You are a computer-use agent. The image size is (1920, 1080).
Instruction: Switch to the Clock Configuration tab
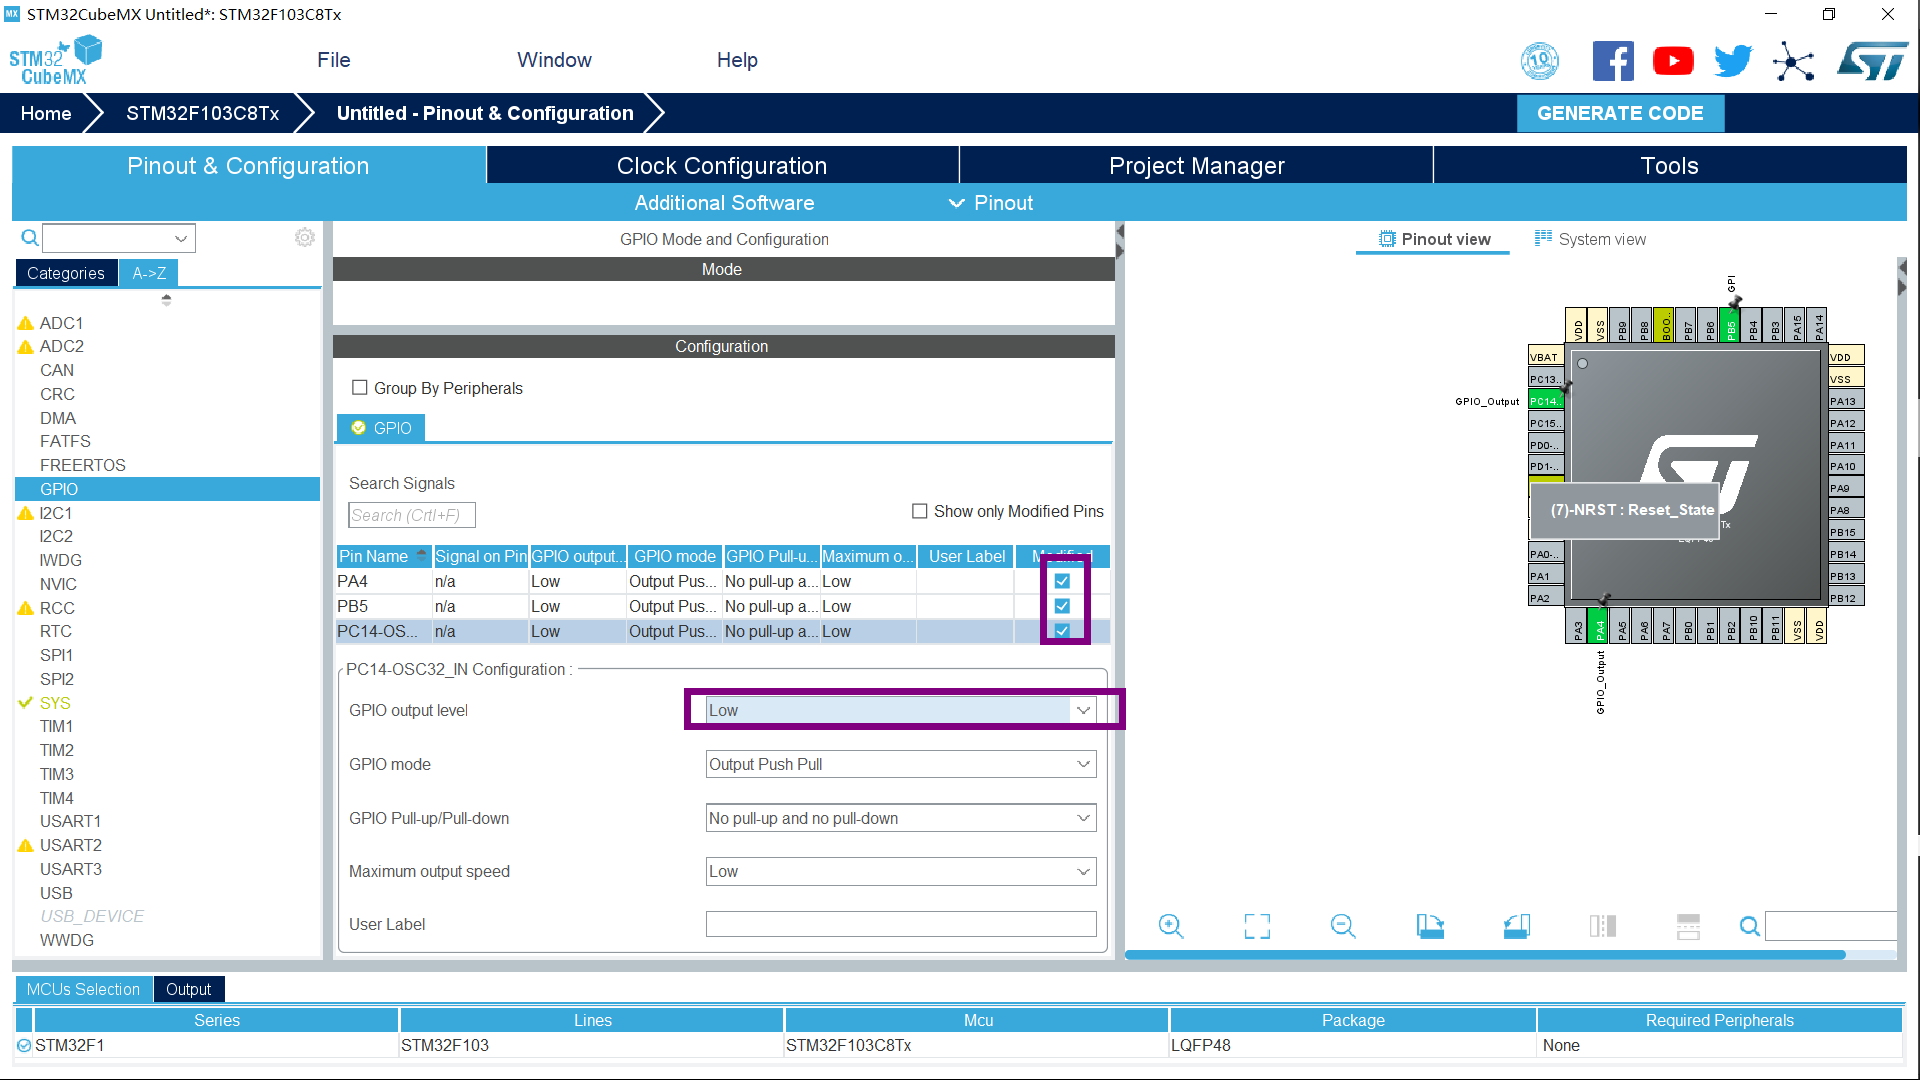pos(721,165)
